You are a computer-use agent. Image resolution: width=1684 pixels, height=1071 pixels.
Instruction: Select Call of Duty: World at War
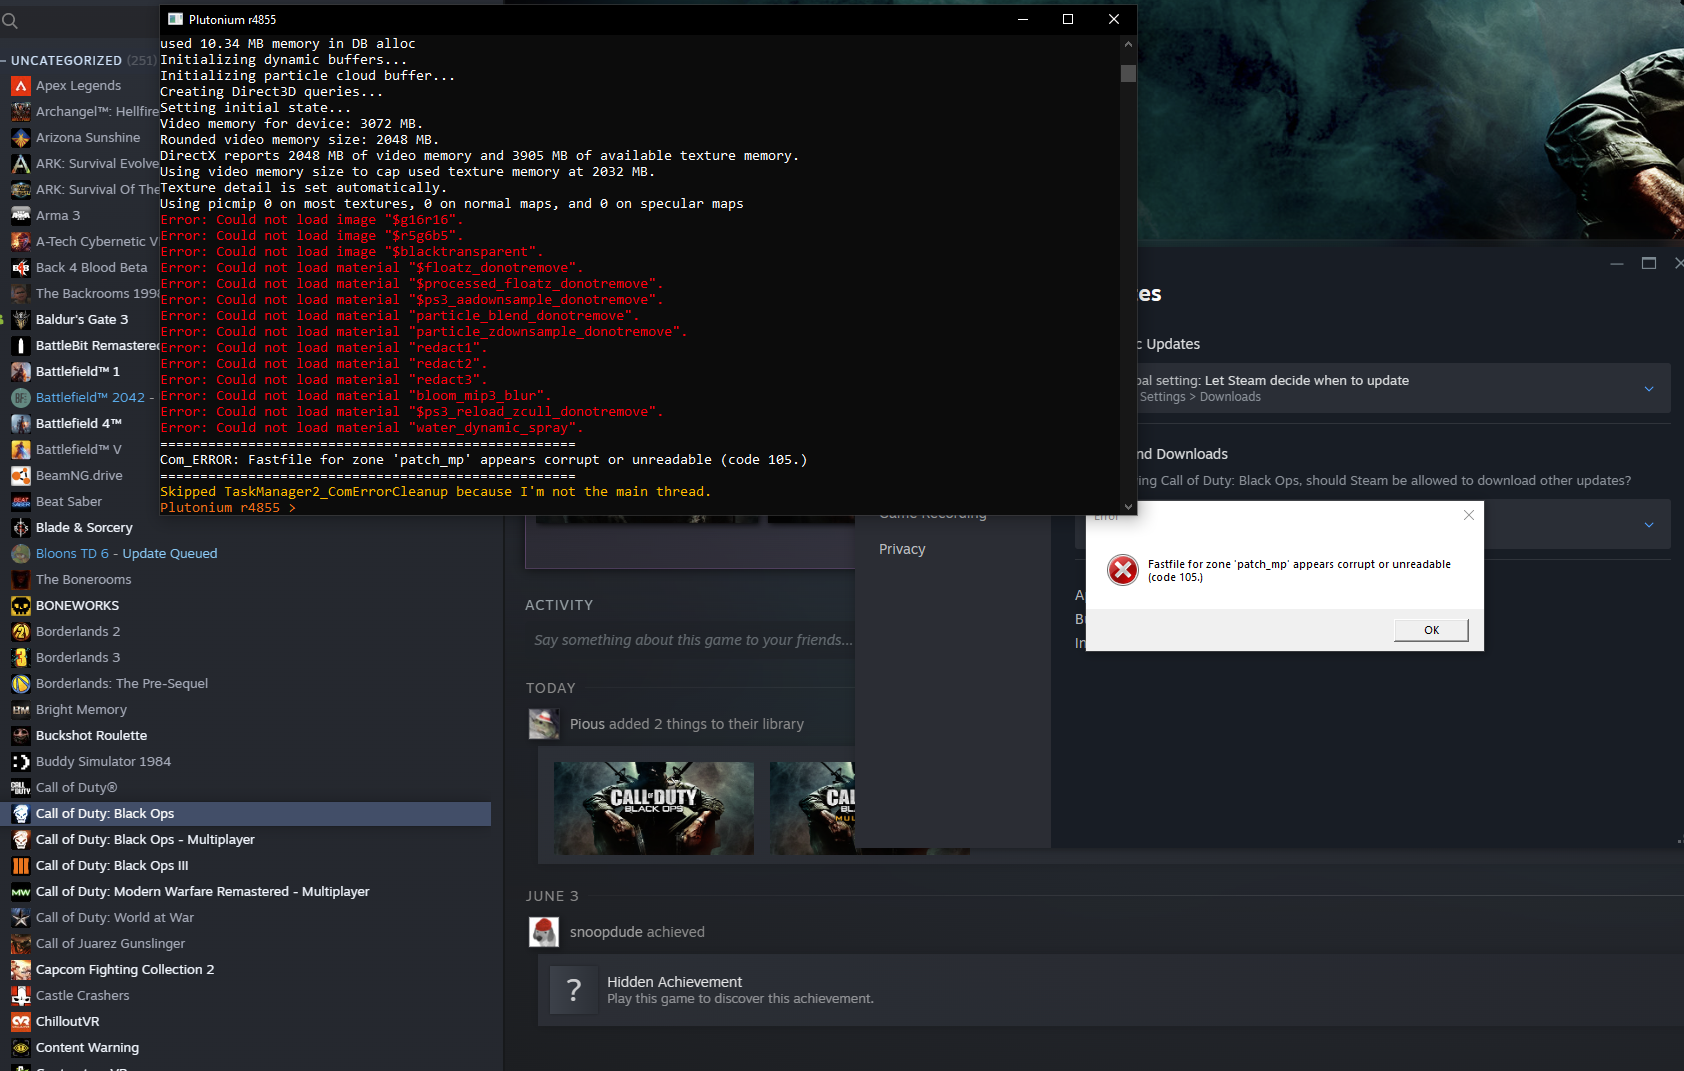point(246,918)
